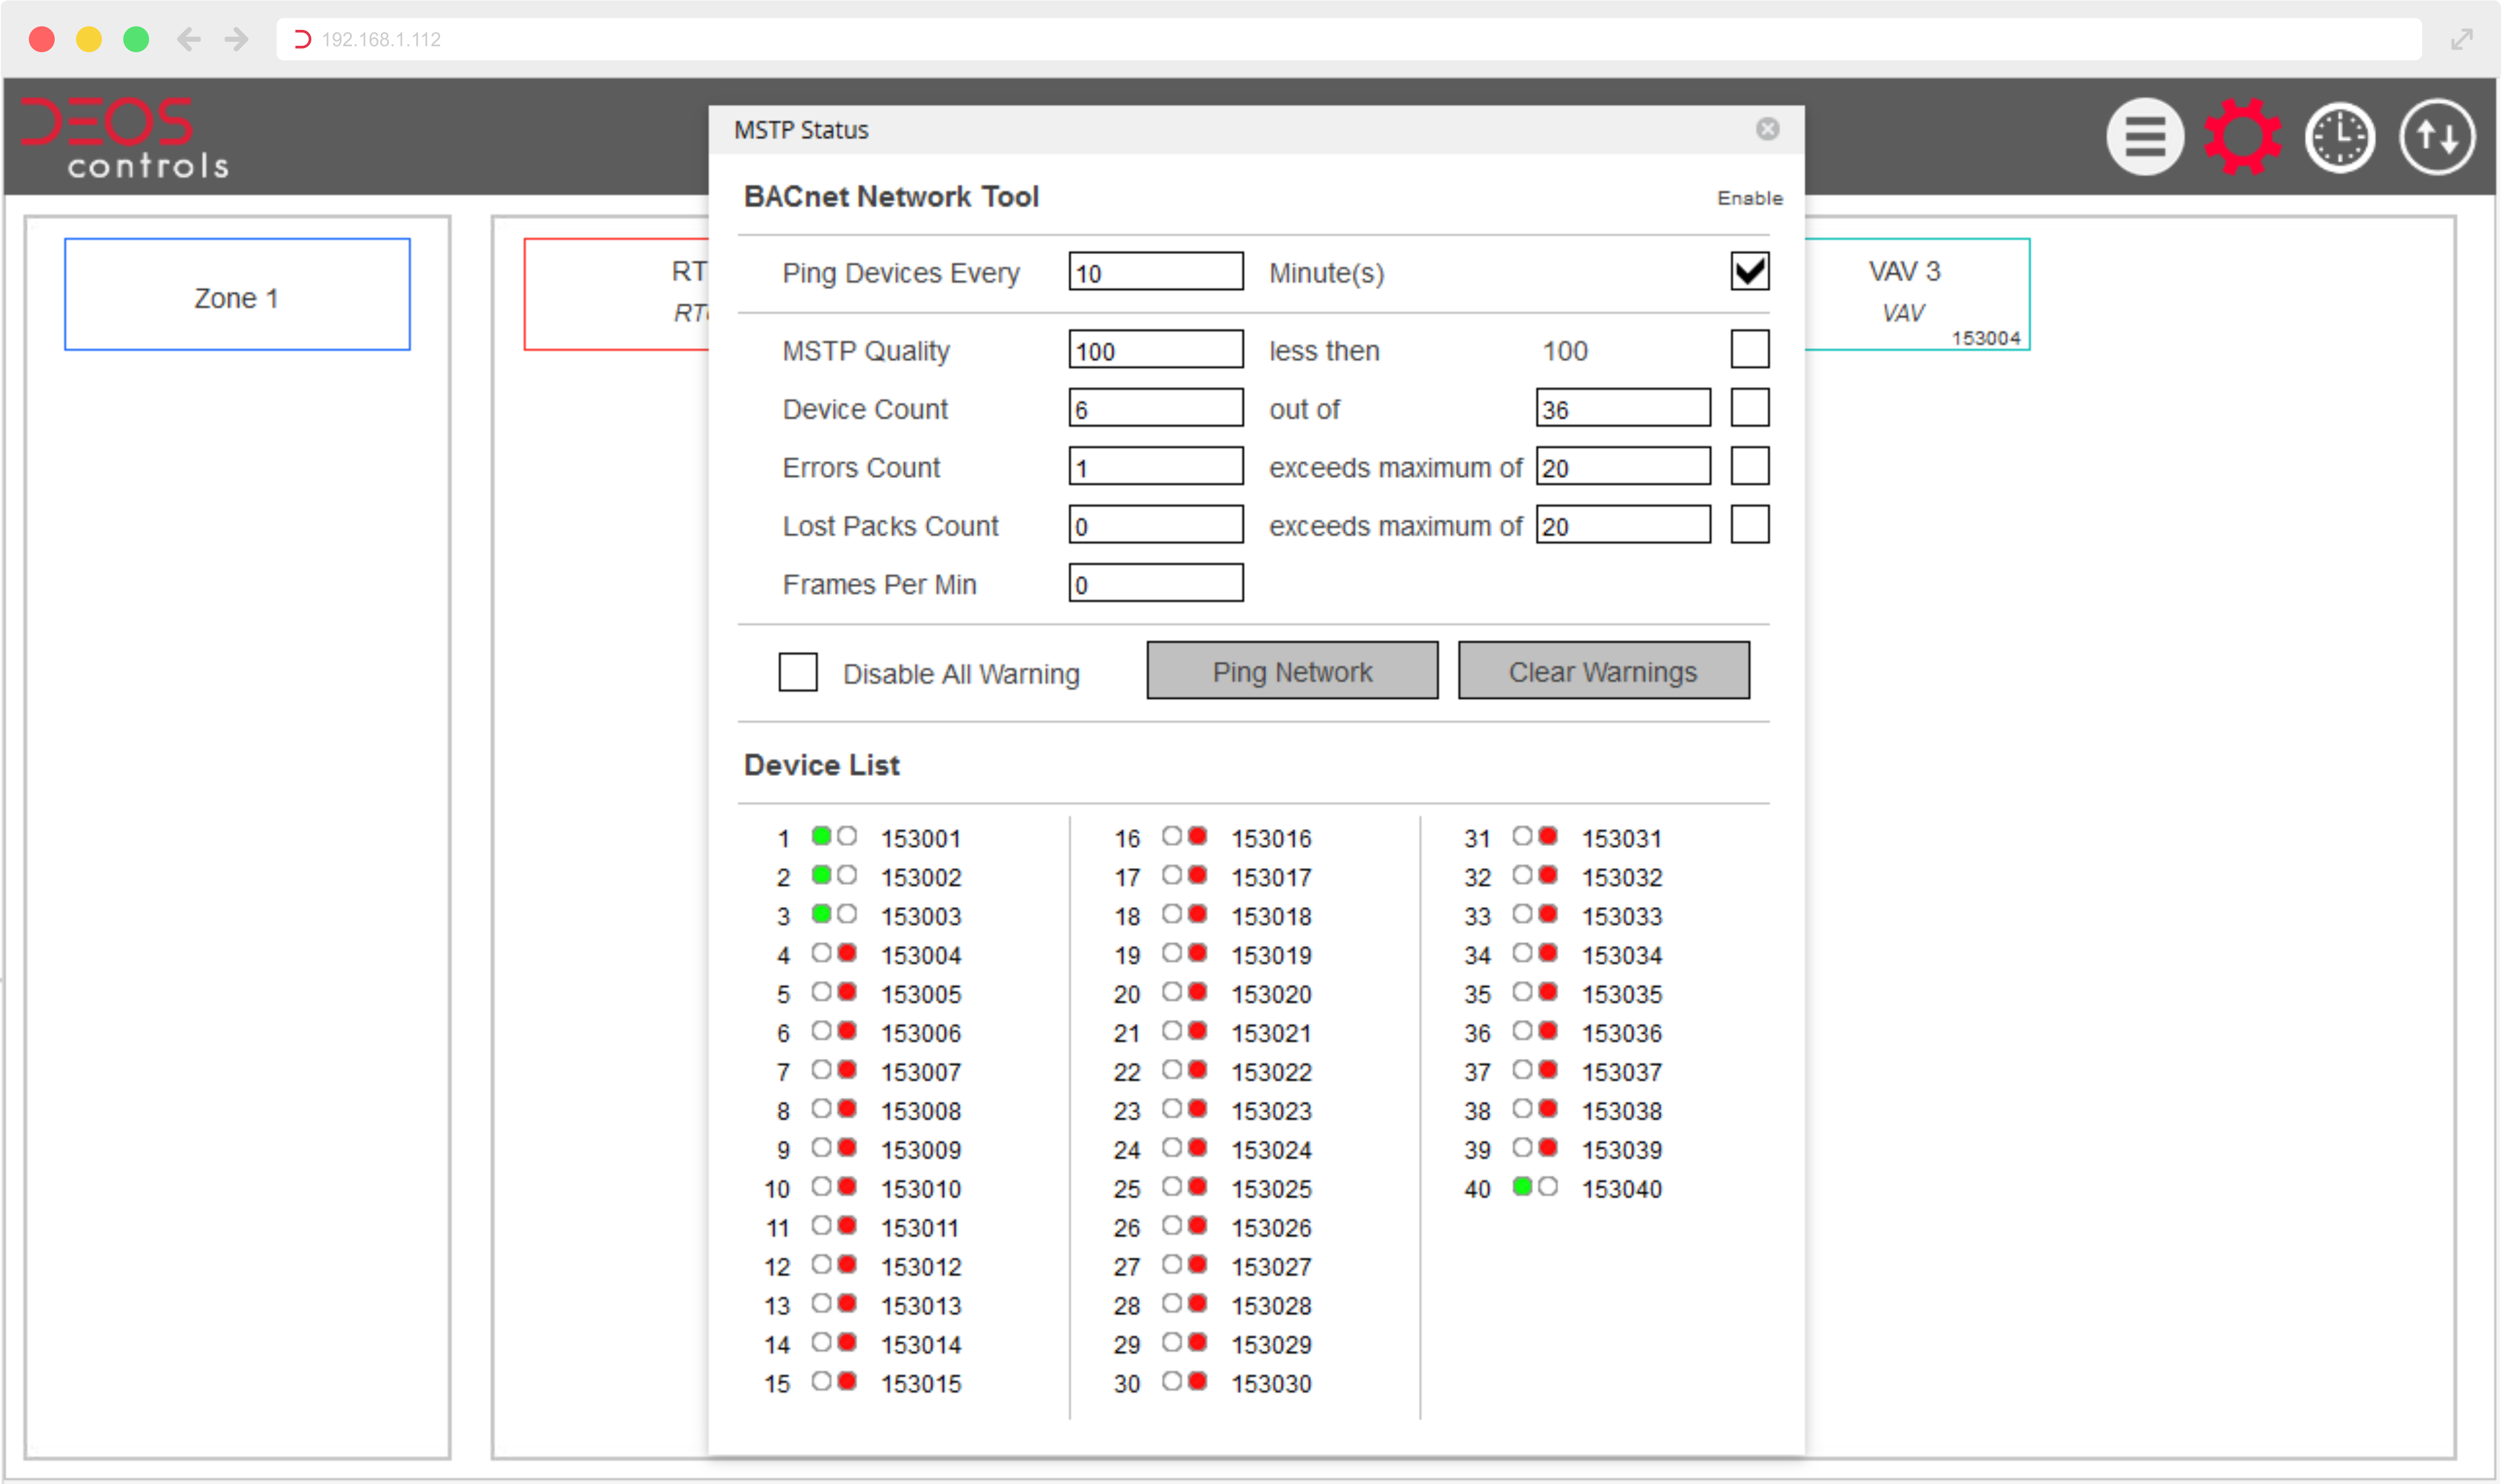
Task: Click the red settings gear icon
Action: point(2242,137)
